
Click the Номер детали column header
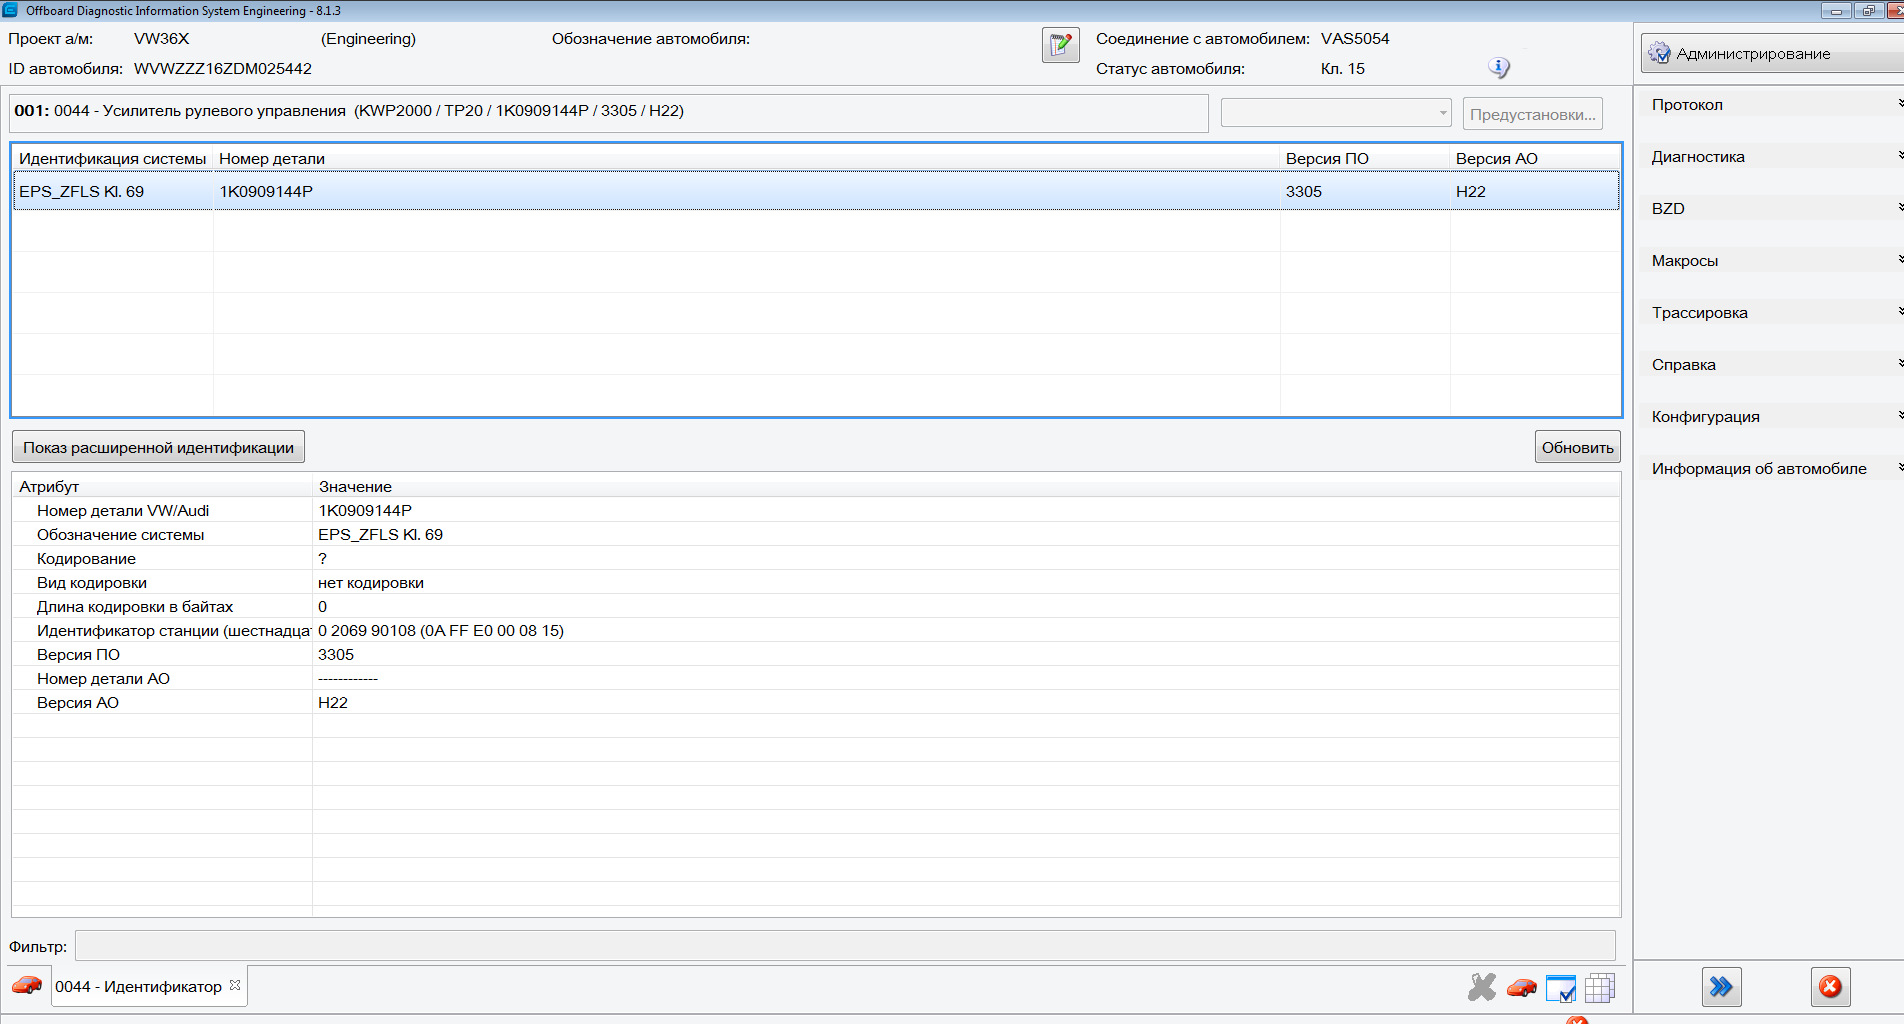[746, 159]
